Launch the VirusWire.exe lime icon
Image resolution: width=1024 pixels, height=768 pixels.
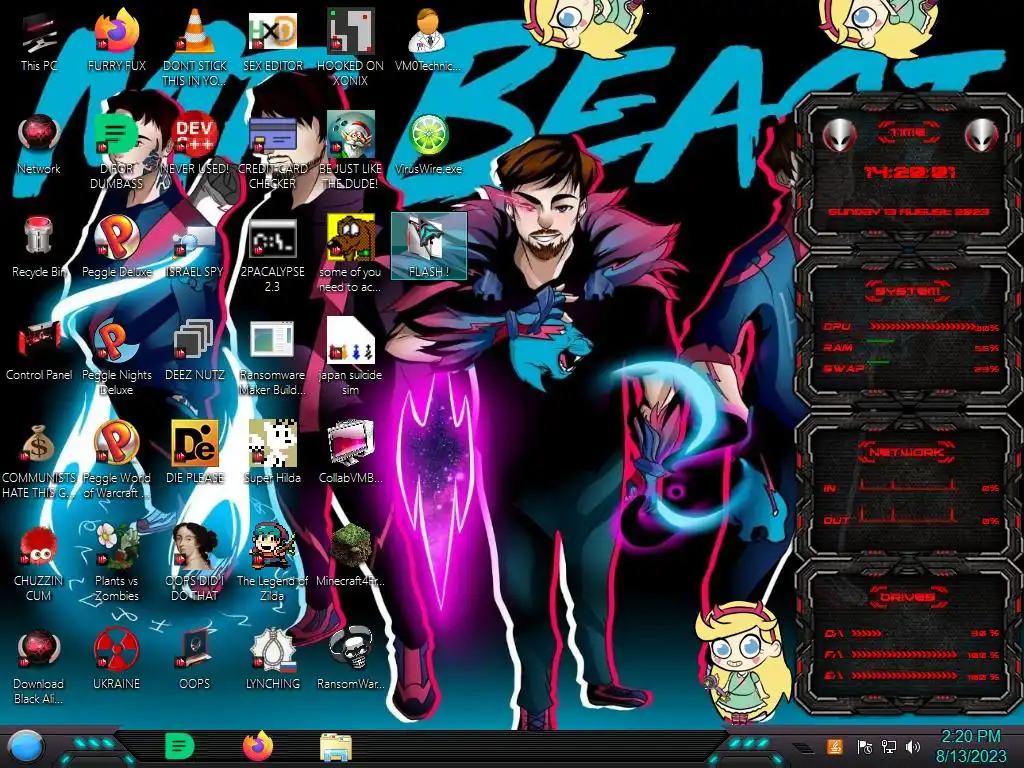[428, 144]
